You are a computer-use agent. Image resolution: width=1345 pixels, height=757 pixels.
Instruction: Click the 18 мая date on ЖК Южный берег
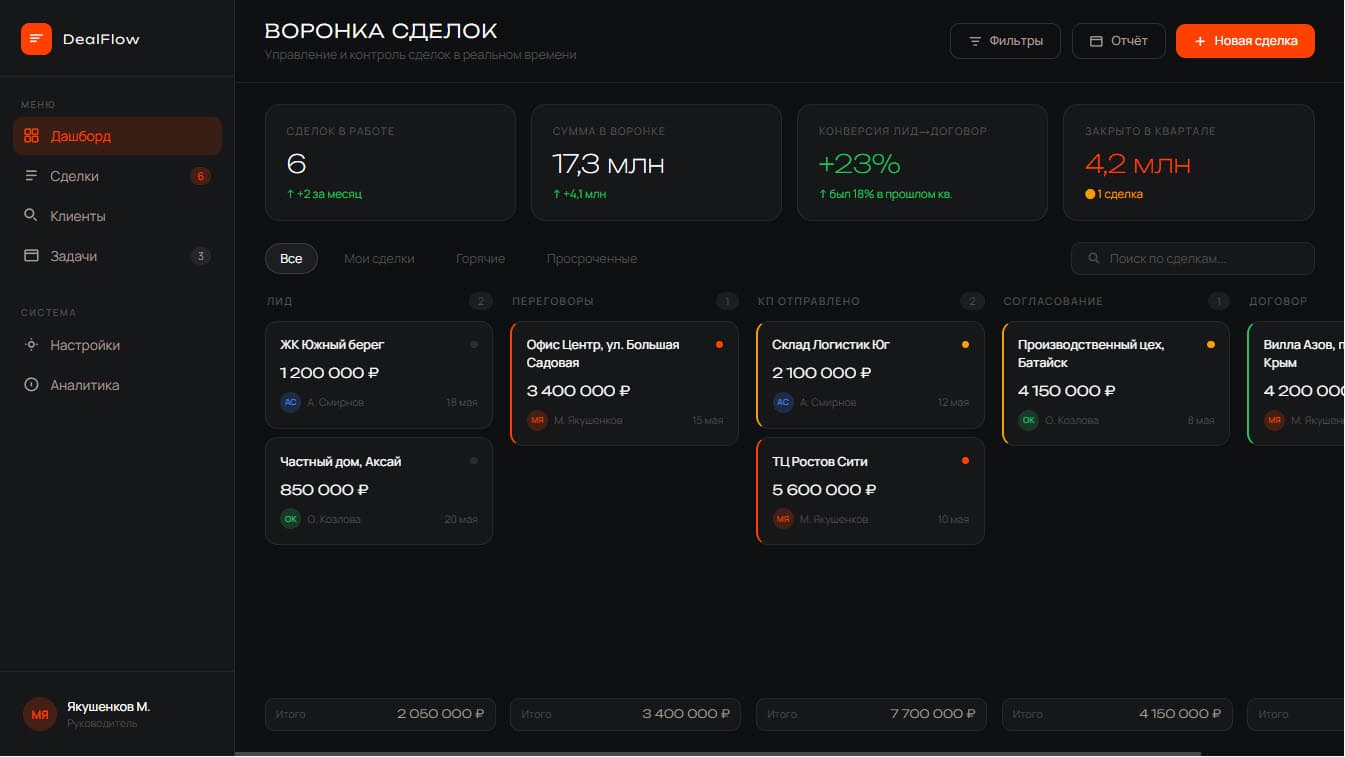[x=462, y=403]
